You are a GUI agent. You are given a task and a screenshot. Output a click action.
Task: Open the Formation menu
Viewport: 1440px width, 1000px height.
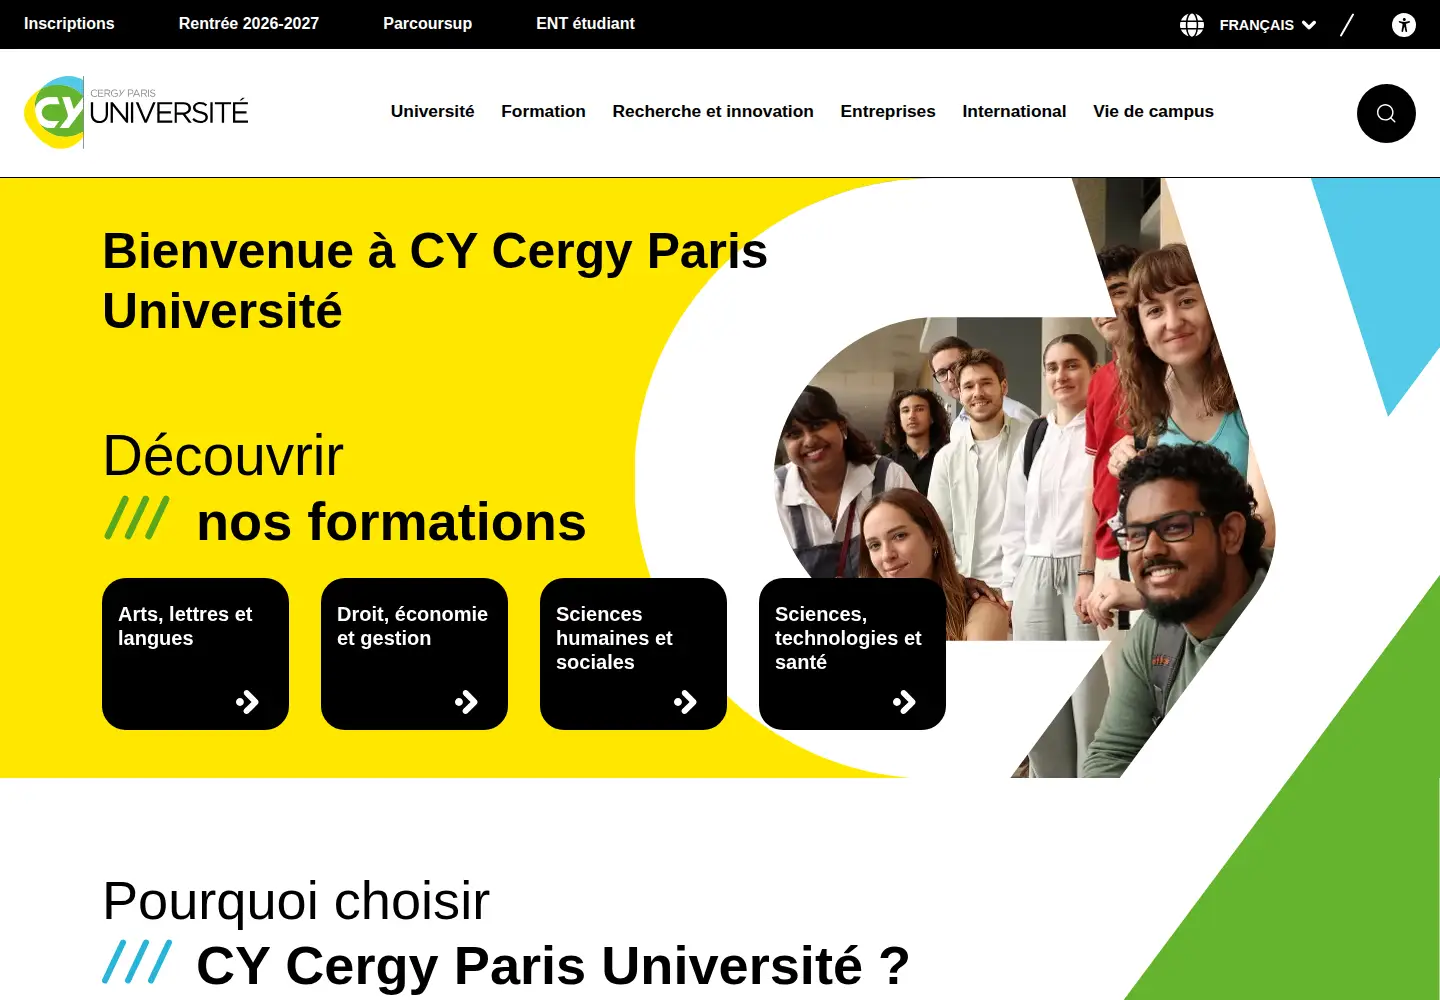coord(543,112)
